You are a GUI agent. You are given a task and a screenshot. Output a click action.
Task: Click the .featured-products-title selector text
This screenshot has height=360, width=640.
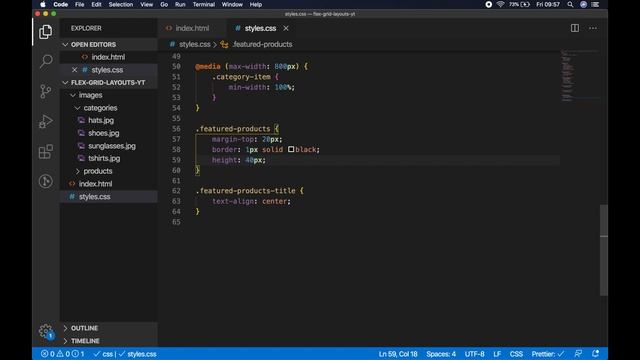[245, 191]
